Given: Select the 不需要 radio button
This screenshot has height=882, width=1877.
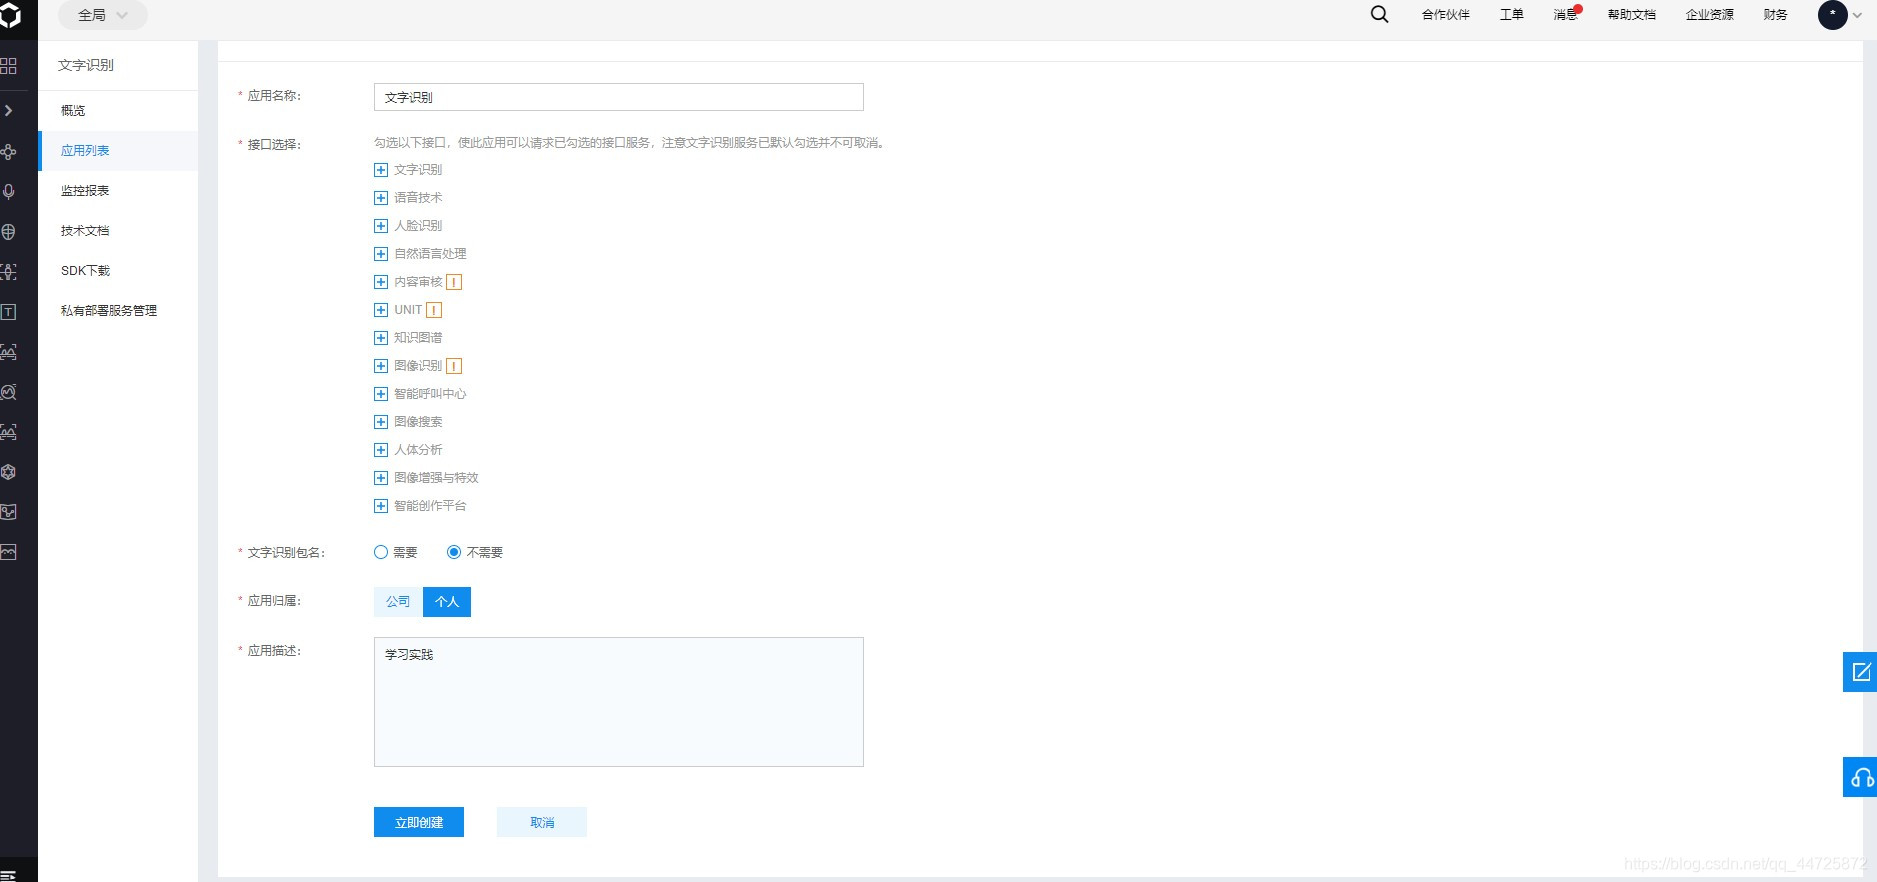Looking at the screenshot, I should 454,552.
